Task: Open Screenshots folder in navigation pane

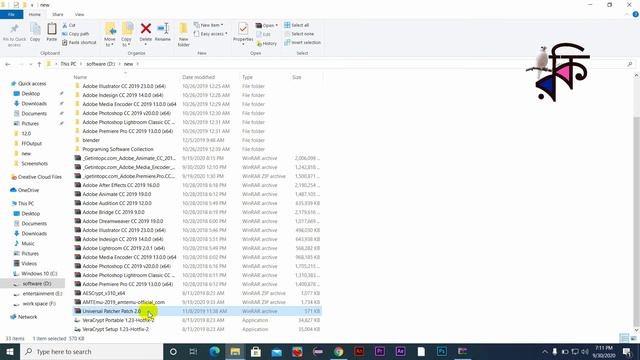Action: (x=34, y=164)
